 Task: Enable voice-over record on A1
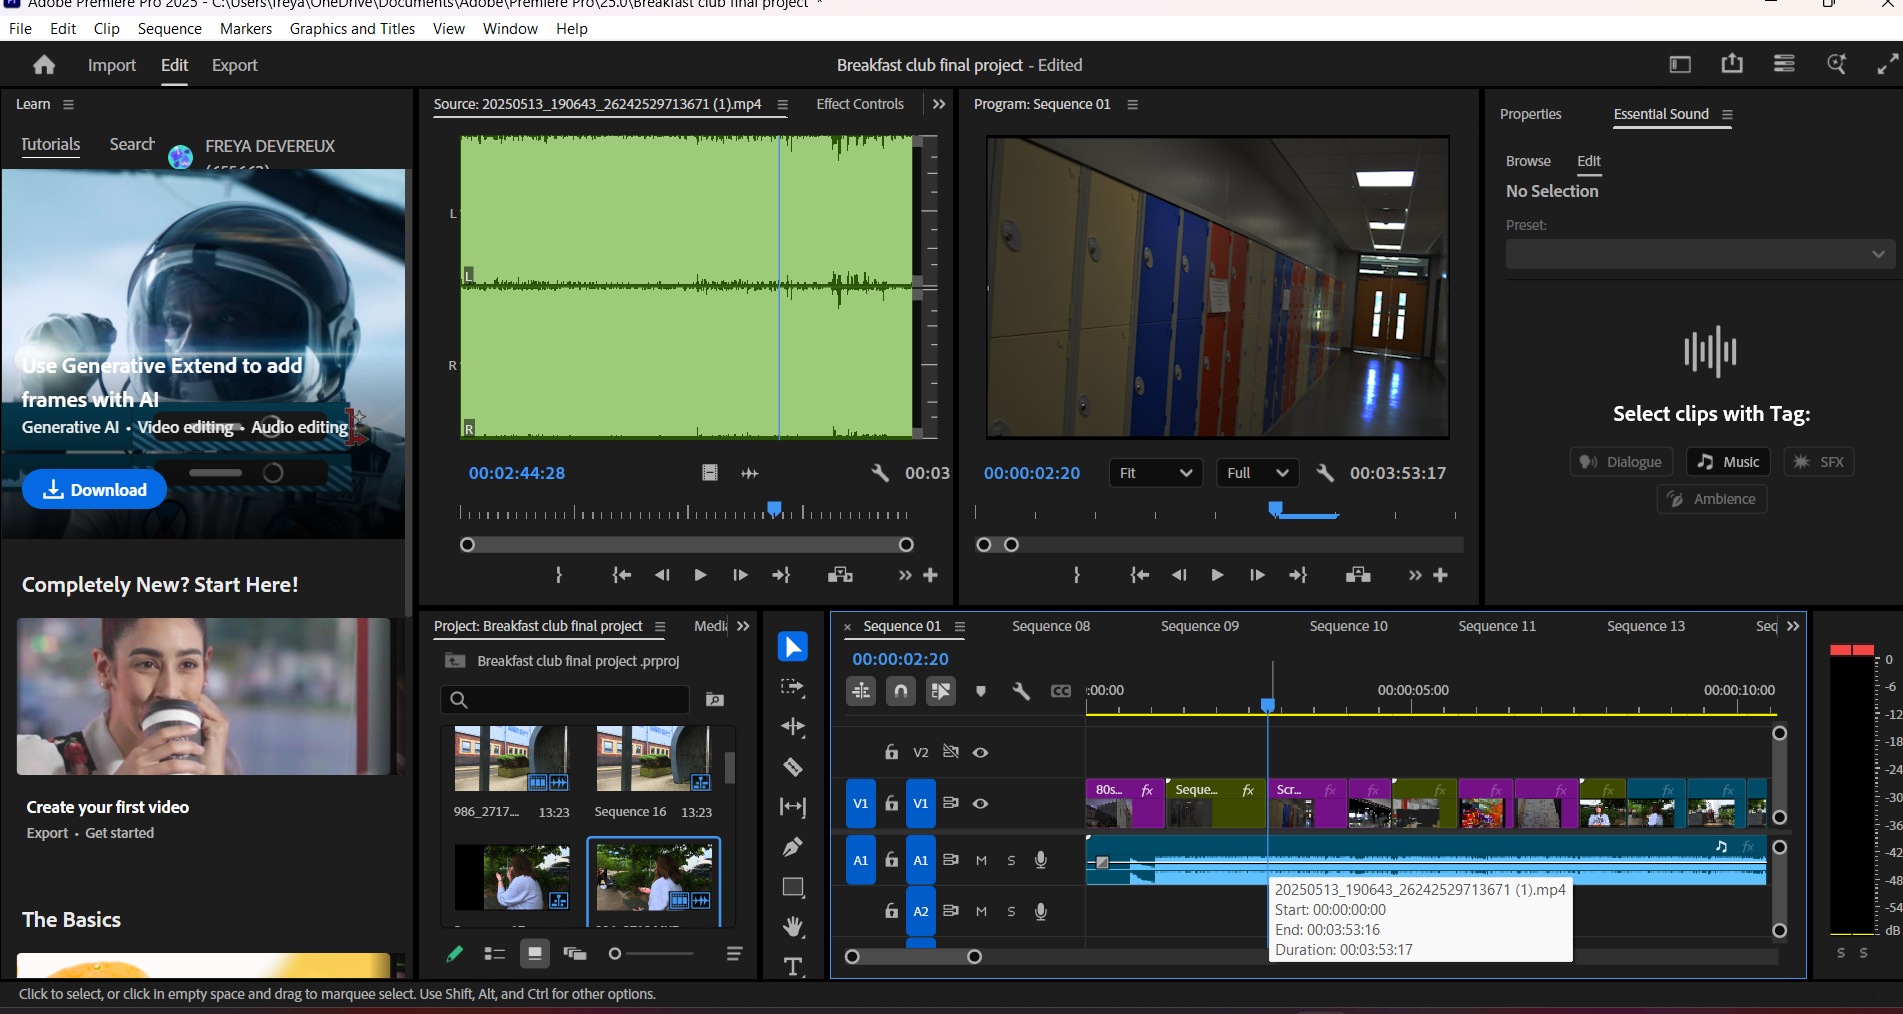coord(1041,860)
